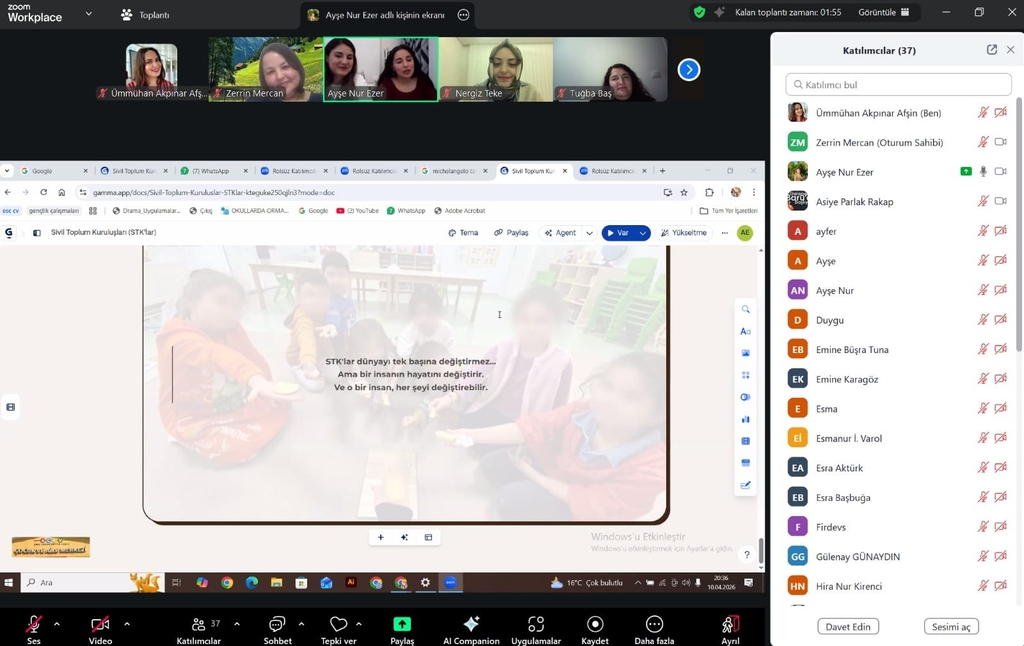
Task: Switch to the Toplantı tab
Action: coord(145,15)
